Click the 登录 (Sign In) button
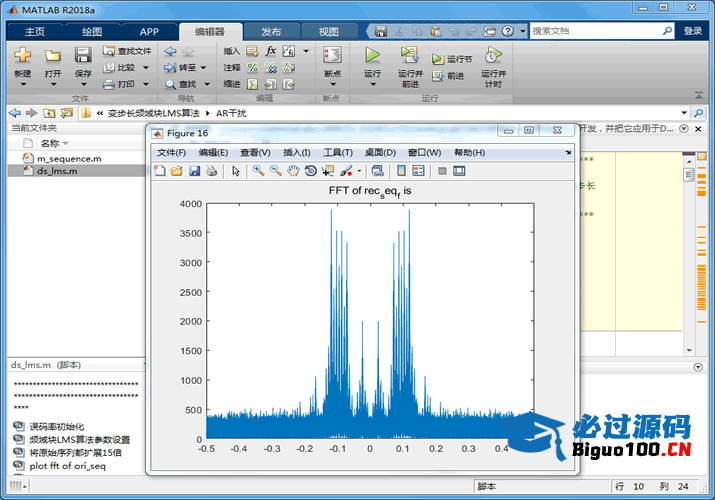This screenshot has height=500, width=715. point(693,31)
